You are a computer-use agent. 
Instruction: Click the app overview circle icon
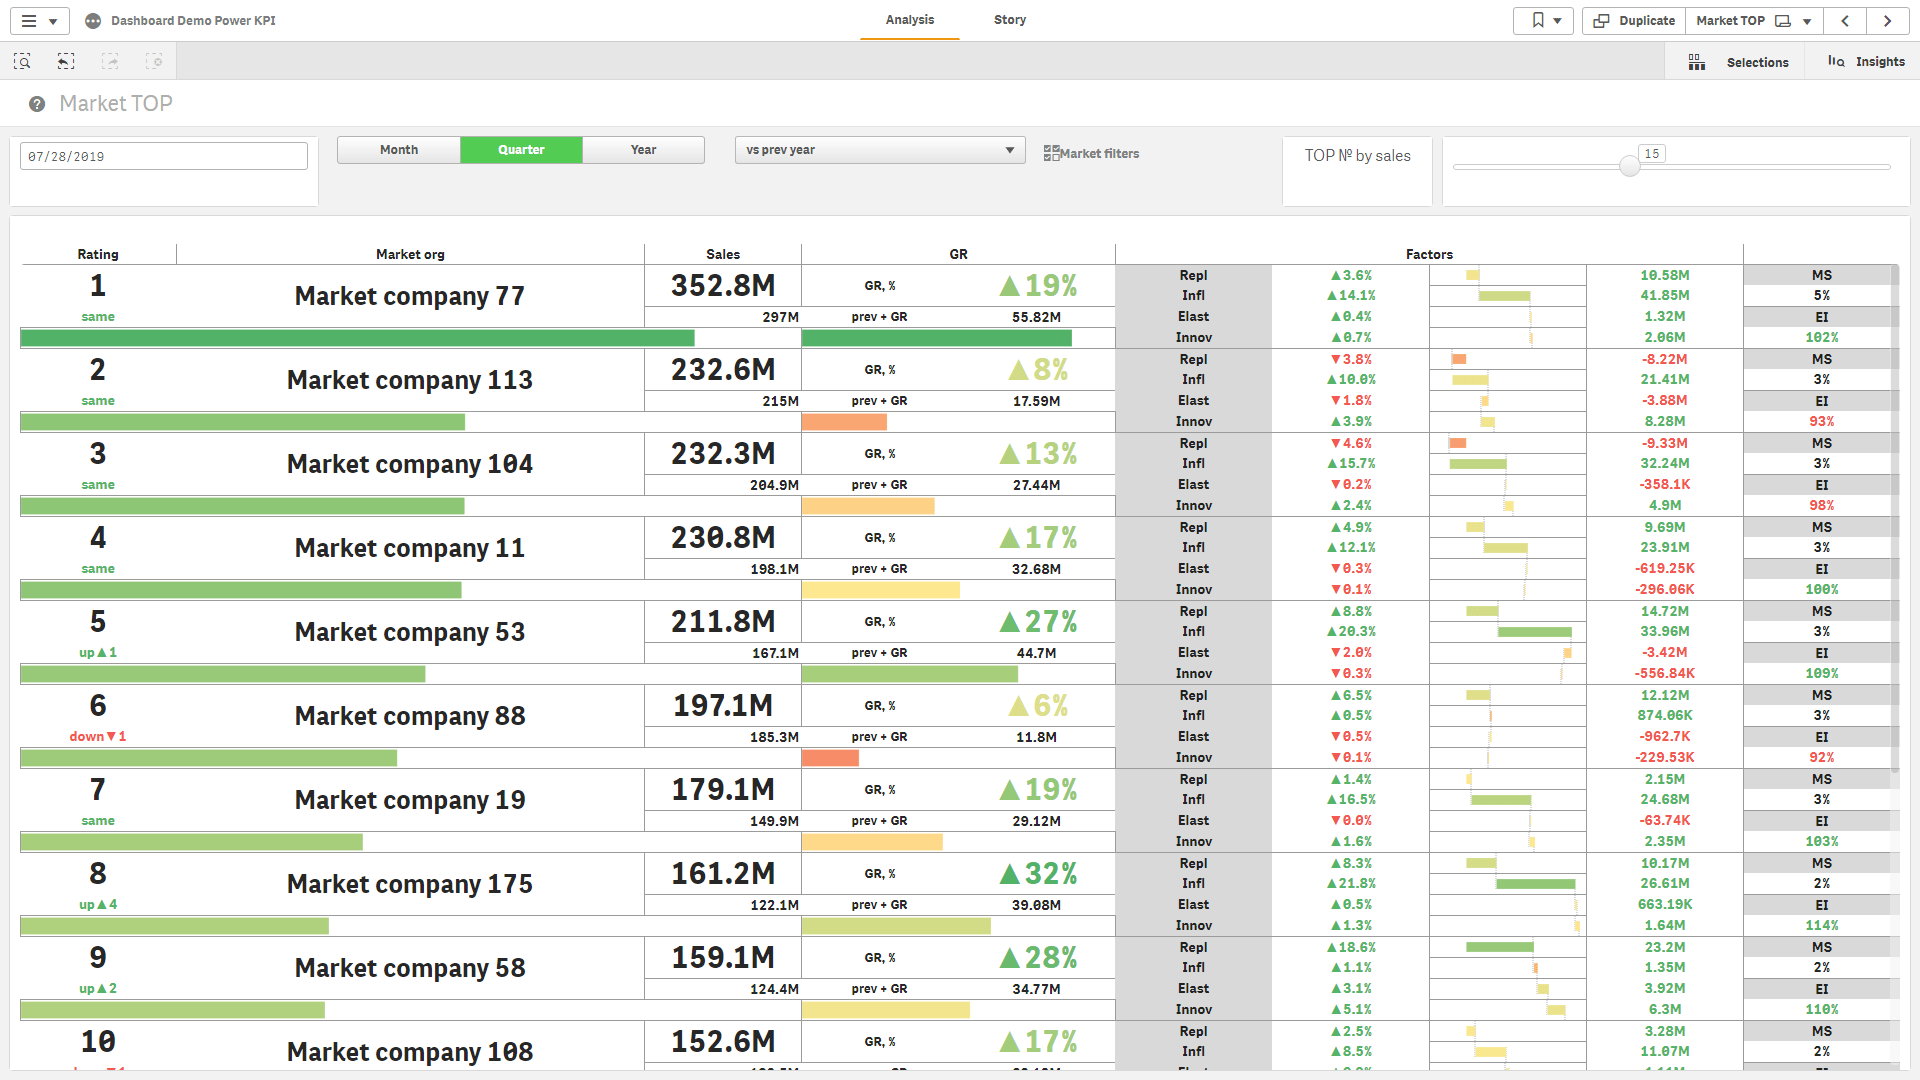pyautogui.click(x=93, y=21)
